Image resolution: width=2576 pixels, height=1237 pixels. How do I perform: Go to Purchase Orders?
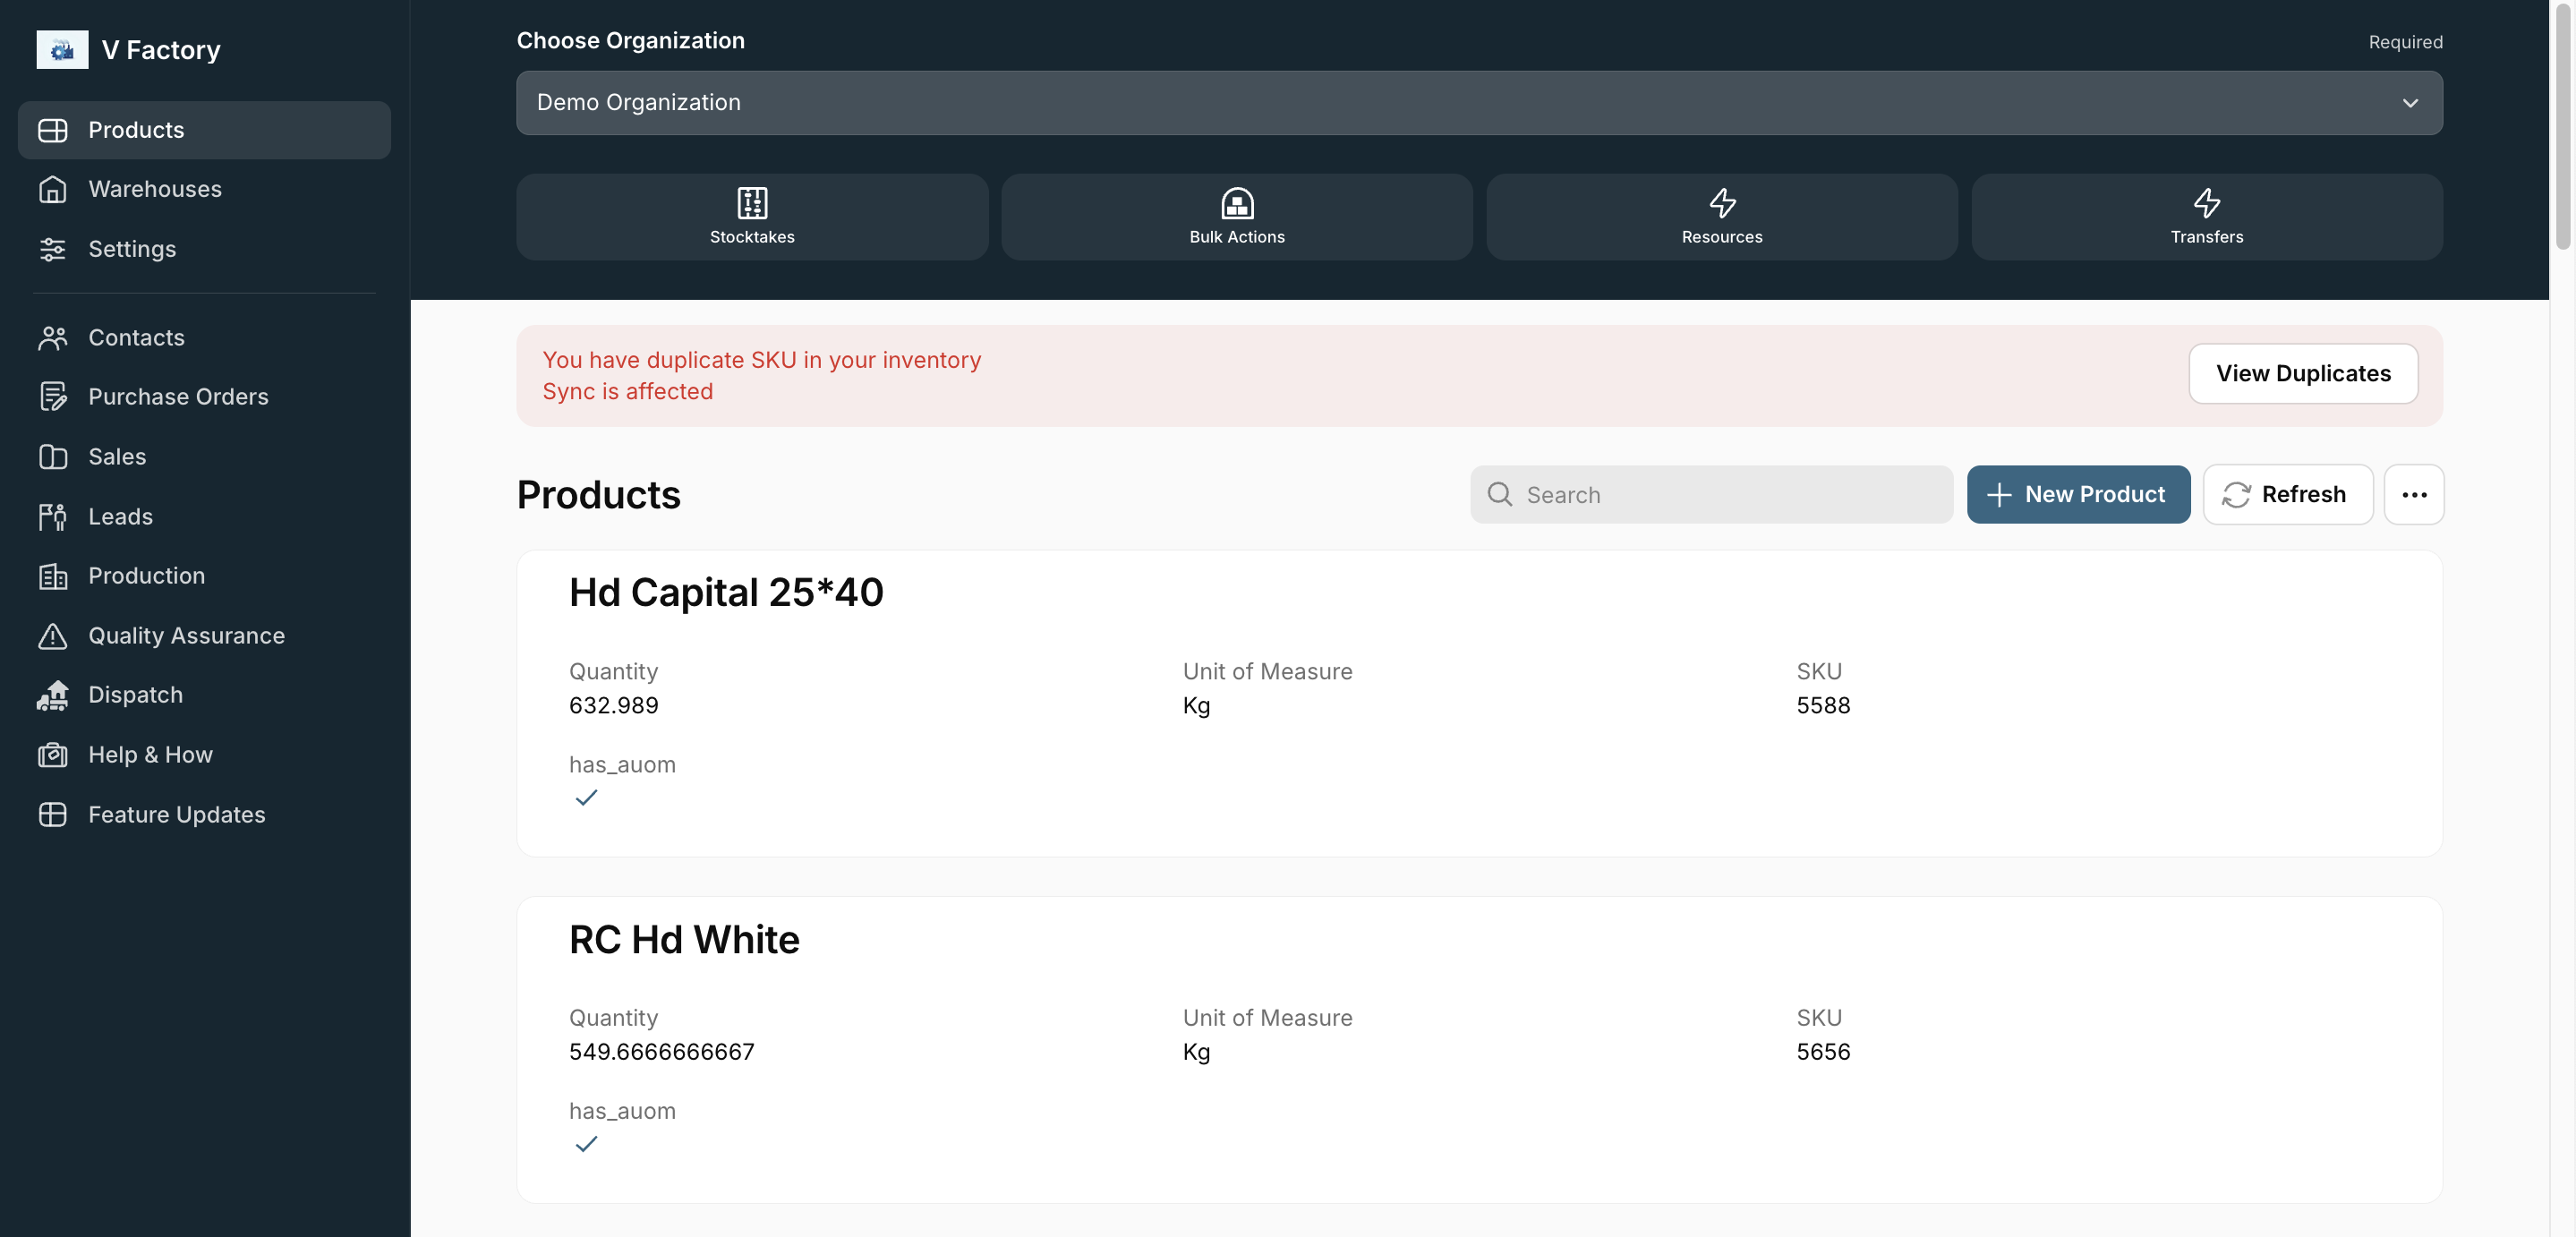(178, 396)
